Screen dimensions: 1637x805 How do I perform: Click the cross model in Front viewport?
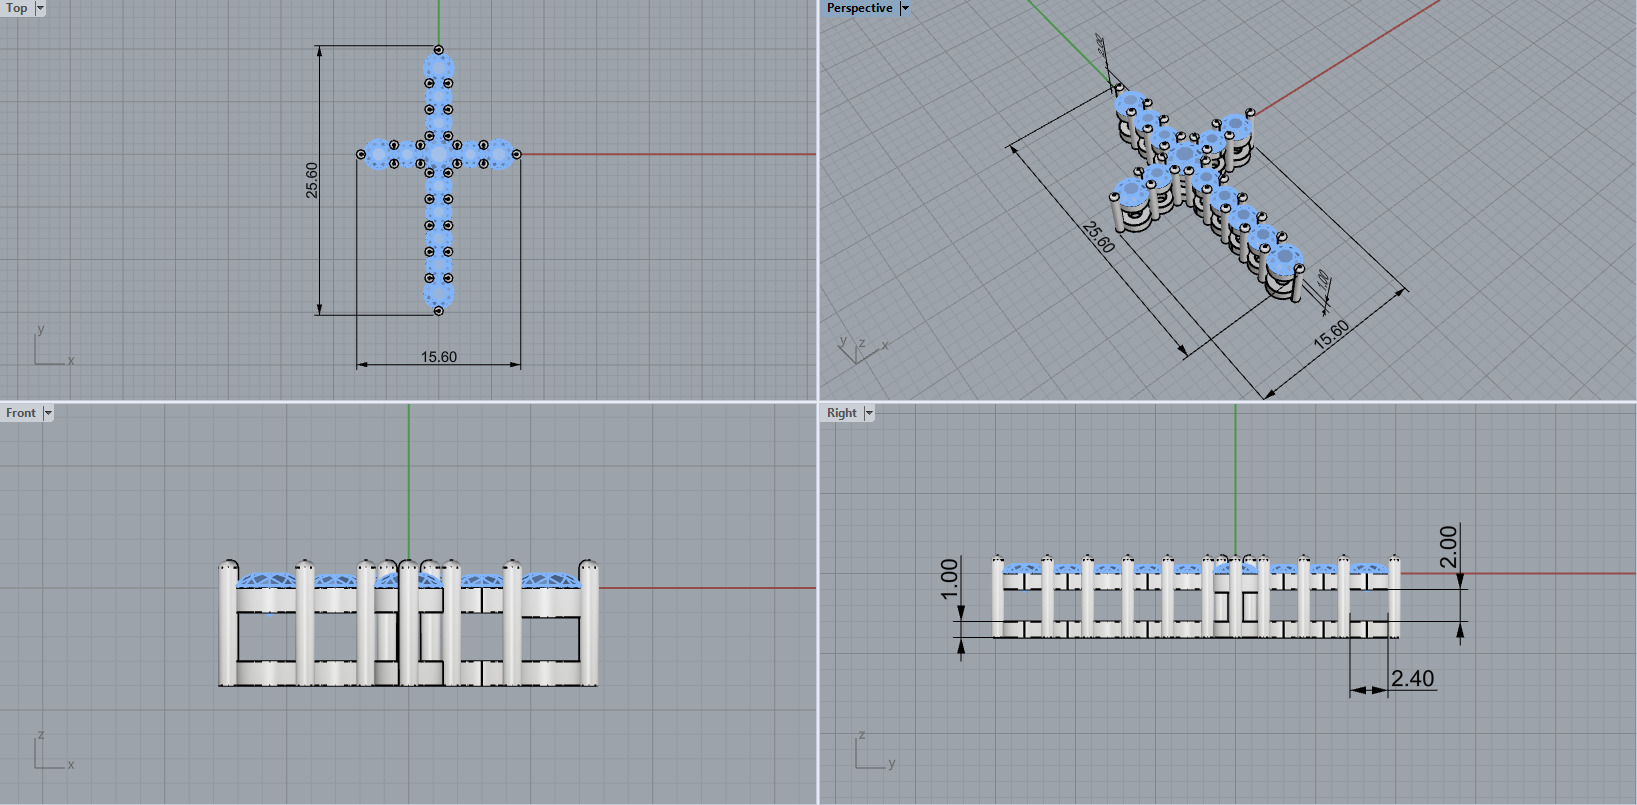(x=408, y=623)
